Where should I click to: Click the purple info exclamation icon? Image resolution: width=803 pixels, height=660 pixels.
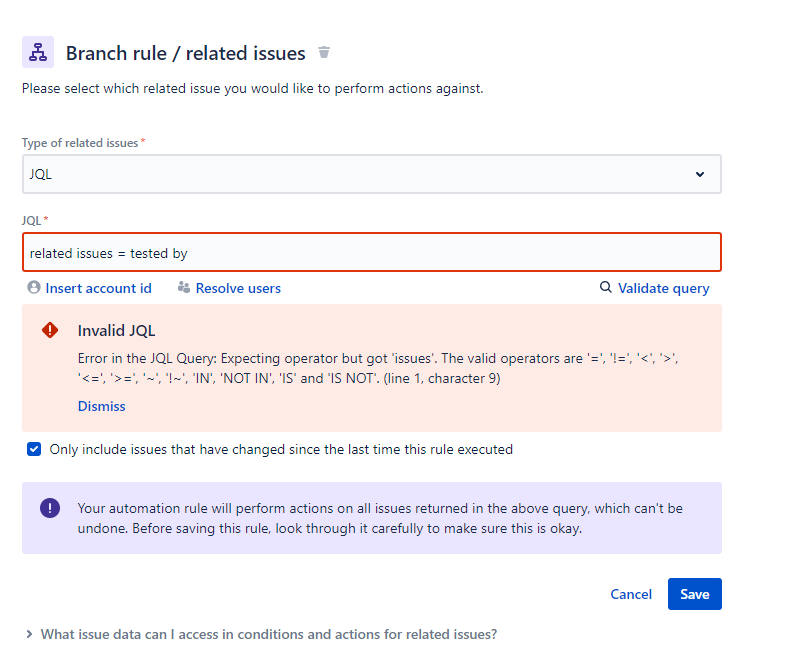(50, 508)
